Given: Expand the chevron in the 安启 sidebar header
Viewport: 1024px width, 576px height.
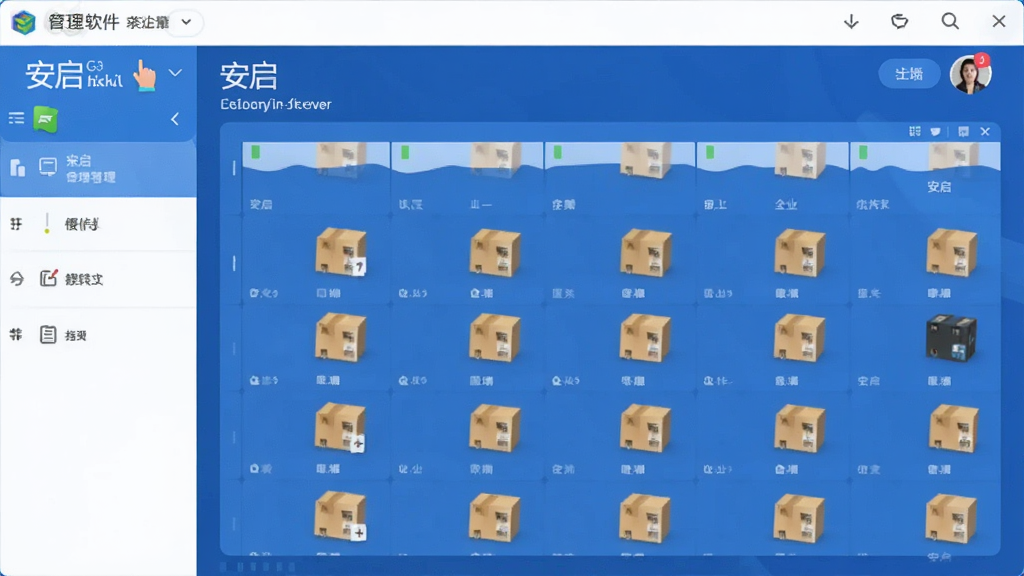Looking at the screenshot, I should pyautogui.click(x=175, y=72).
